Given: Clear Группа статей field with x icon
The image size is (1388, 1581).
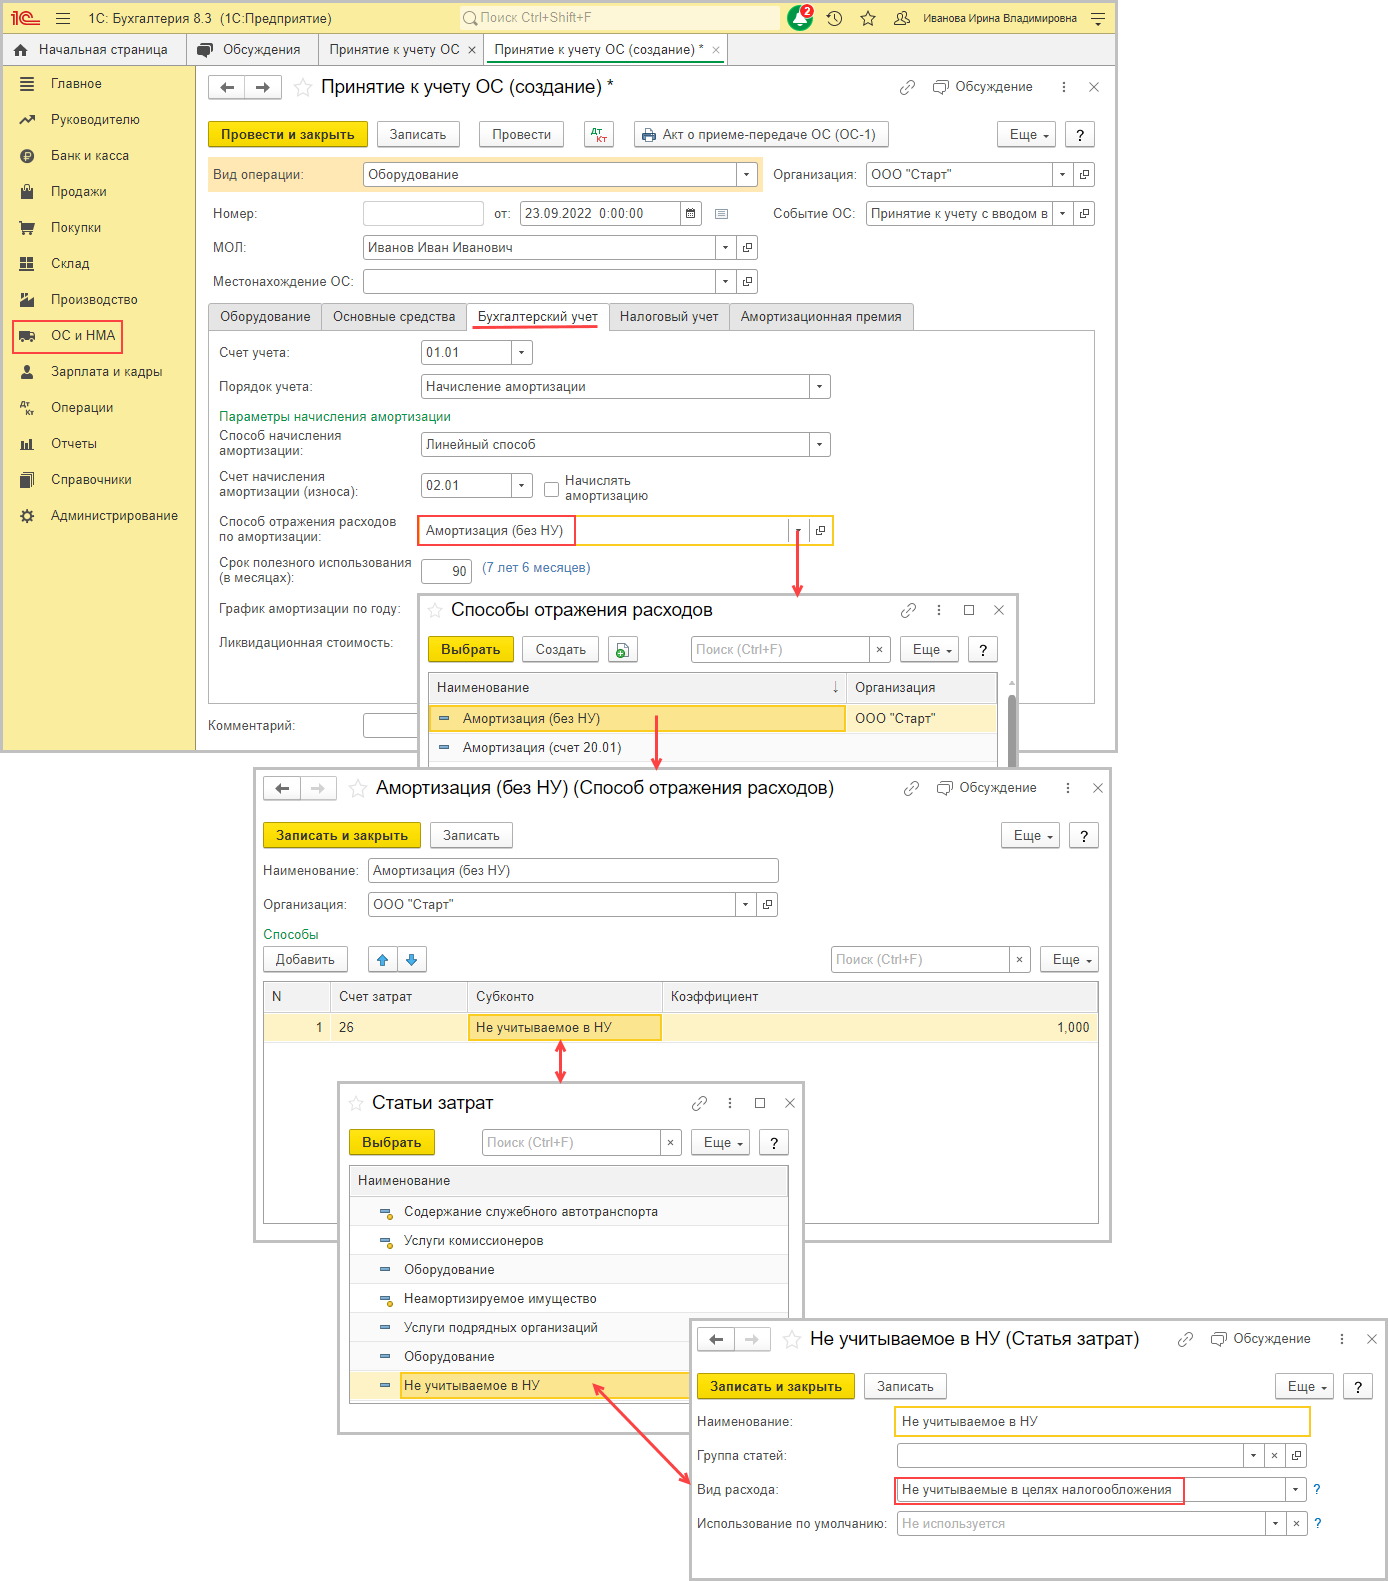Looking at the screenshot, I should [x=1275, y=1456].
